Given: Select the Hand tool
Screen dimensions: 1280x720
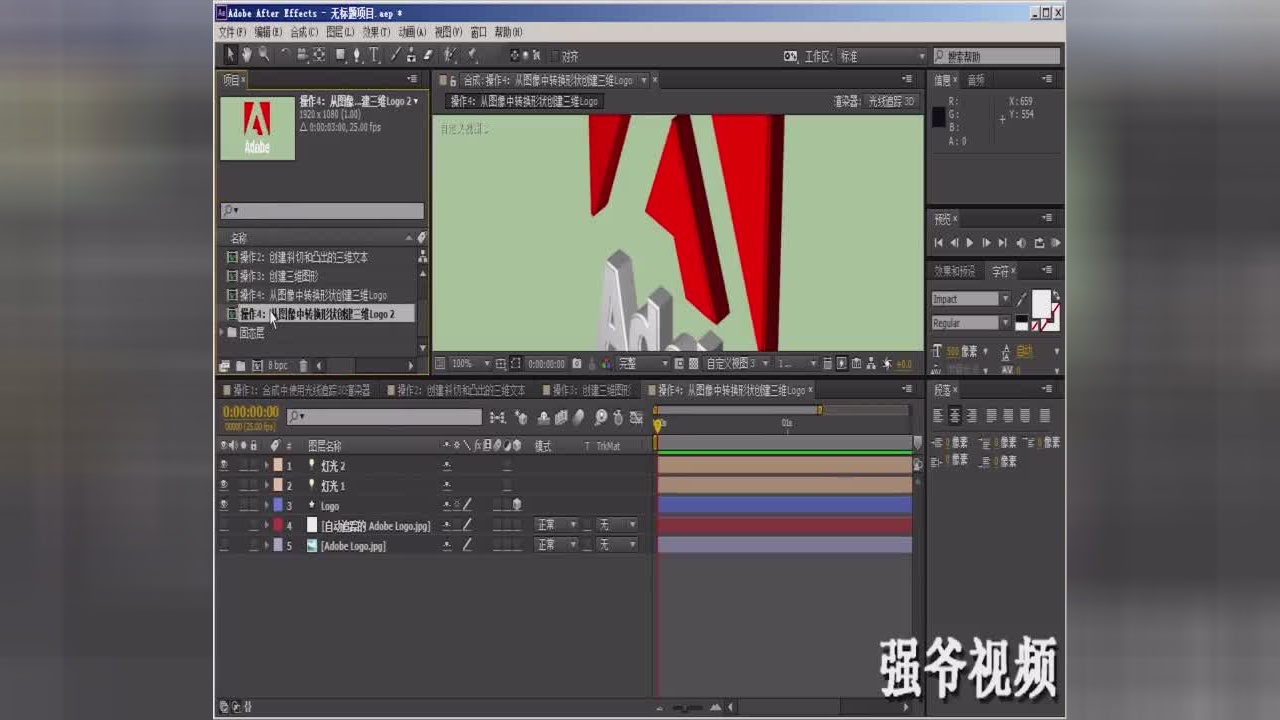Looking at the screenshot, I should [247, 55].
